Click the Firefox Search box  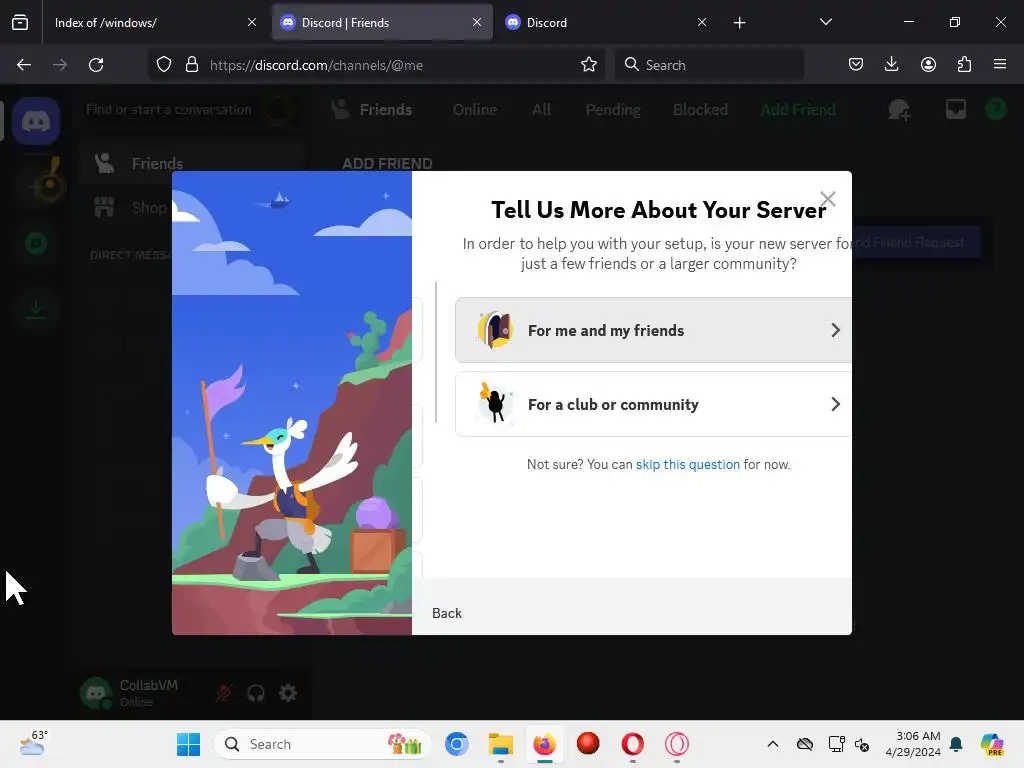pyautogui.click(x=709, y=65)
